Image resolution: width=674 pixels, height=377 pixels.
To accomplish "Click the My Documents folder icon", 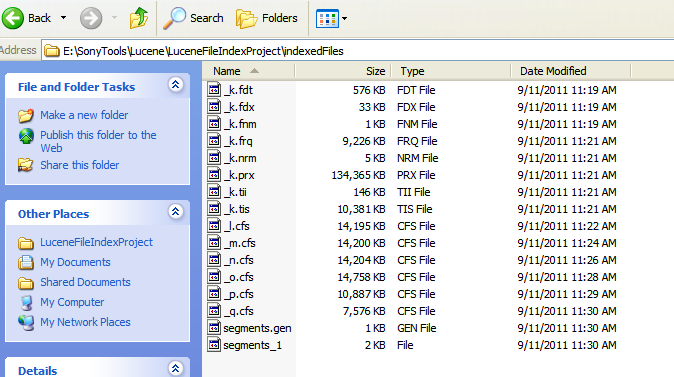I will coord(26,262).
